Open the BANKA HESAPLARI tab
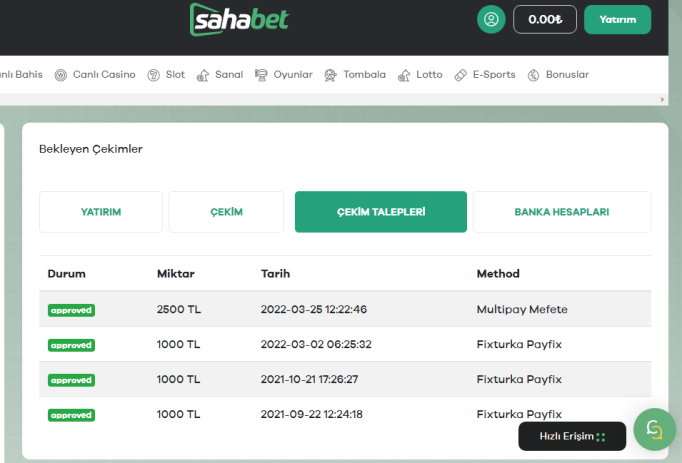 (x=561, y=212)
